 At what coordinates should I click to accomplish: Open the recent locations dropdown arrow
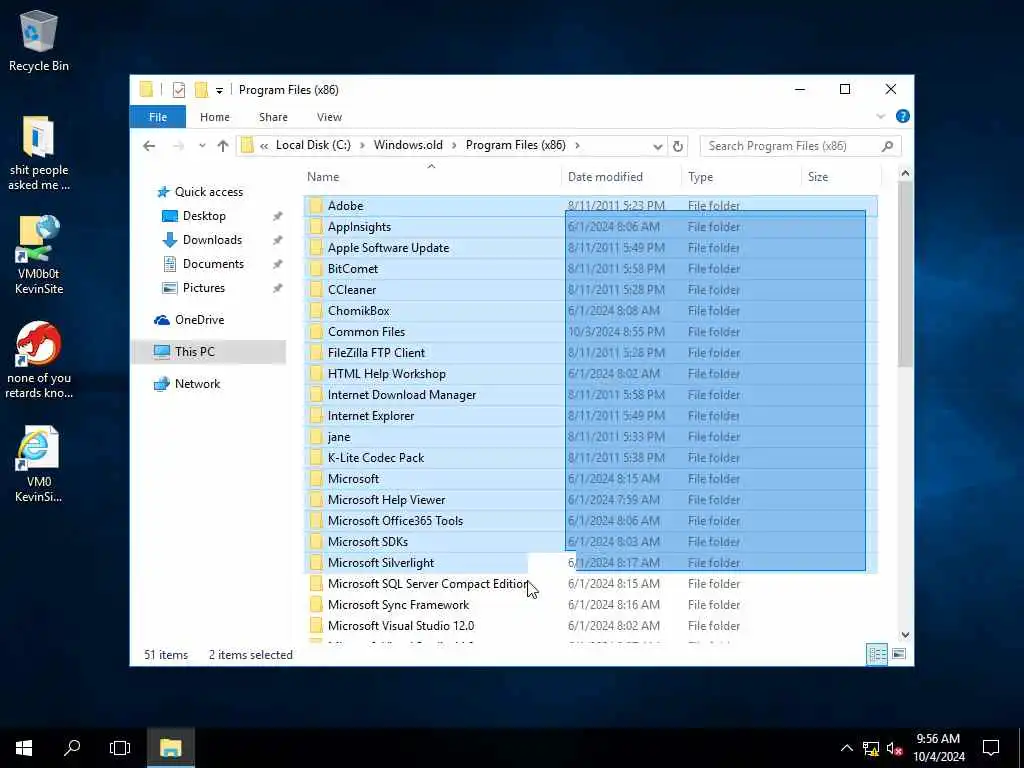point(202,146)
